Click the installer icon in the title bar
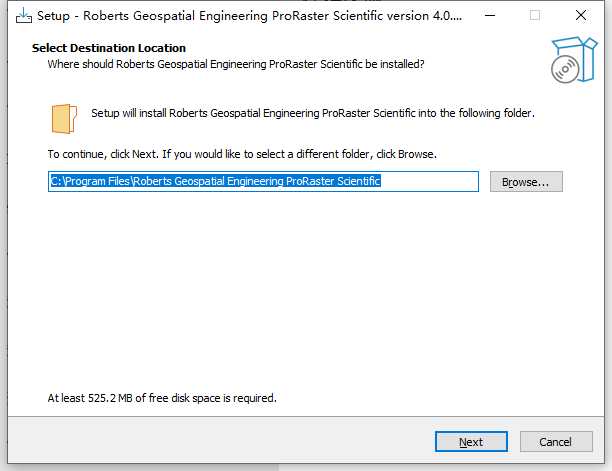The height and width of the screenshot is (471, 612). point(19,16)
